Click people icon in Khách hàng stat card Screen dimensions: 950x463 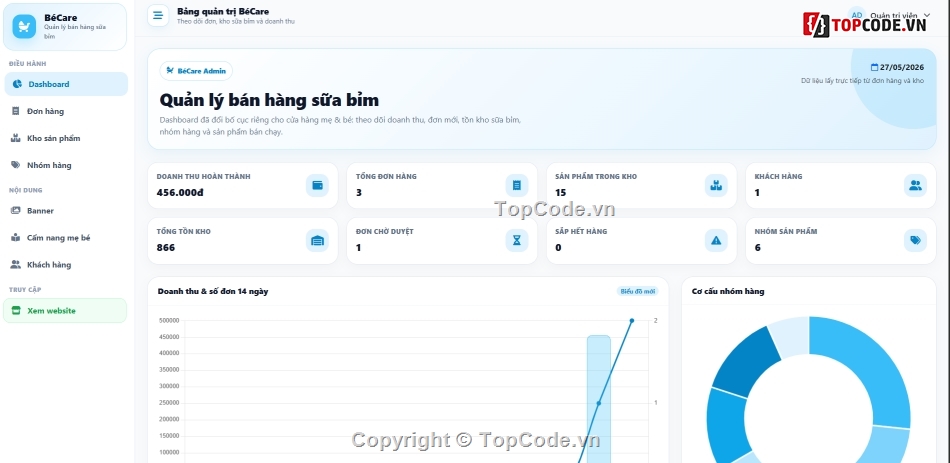915,185
